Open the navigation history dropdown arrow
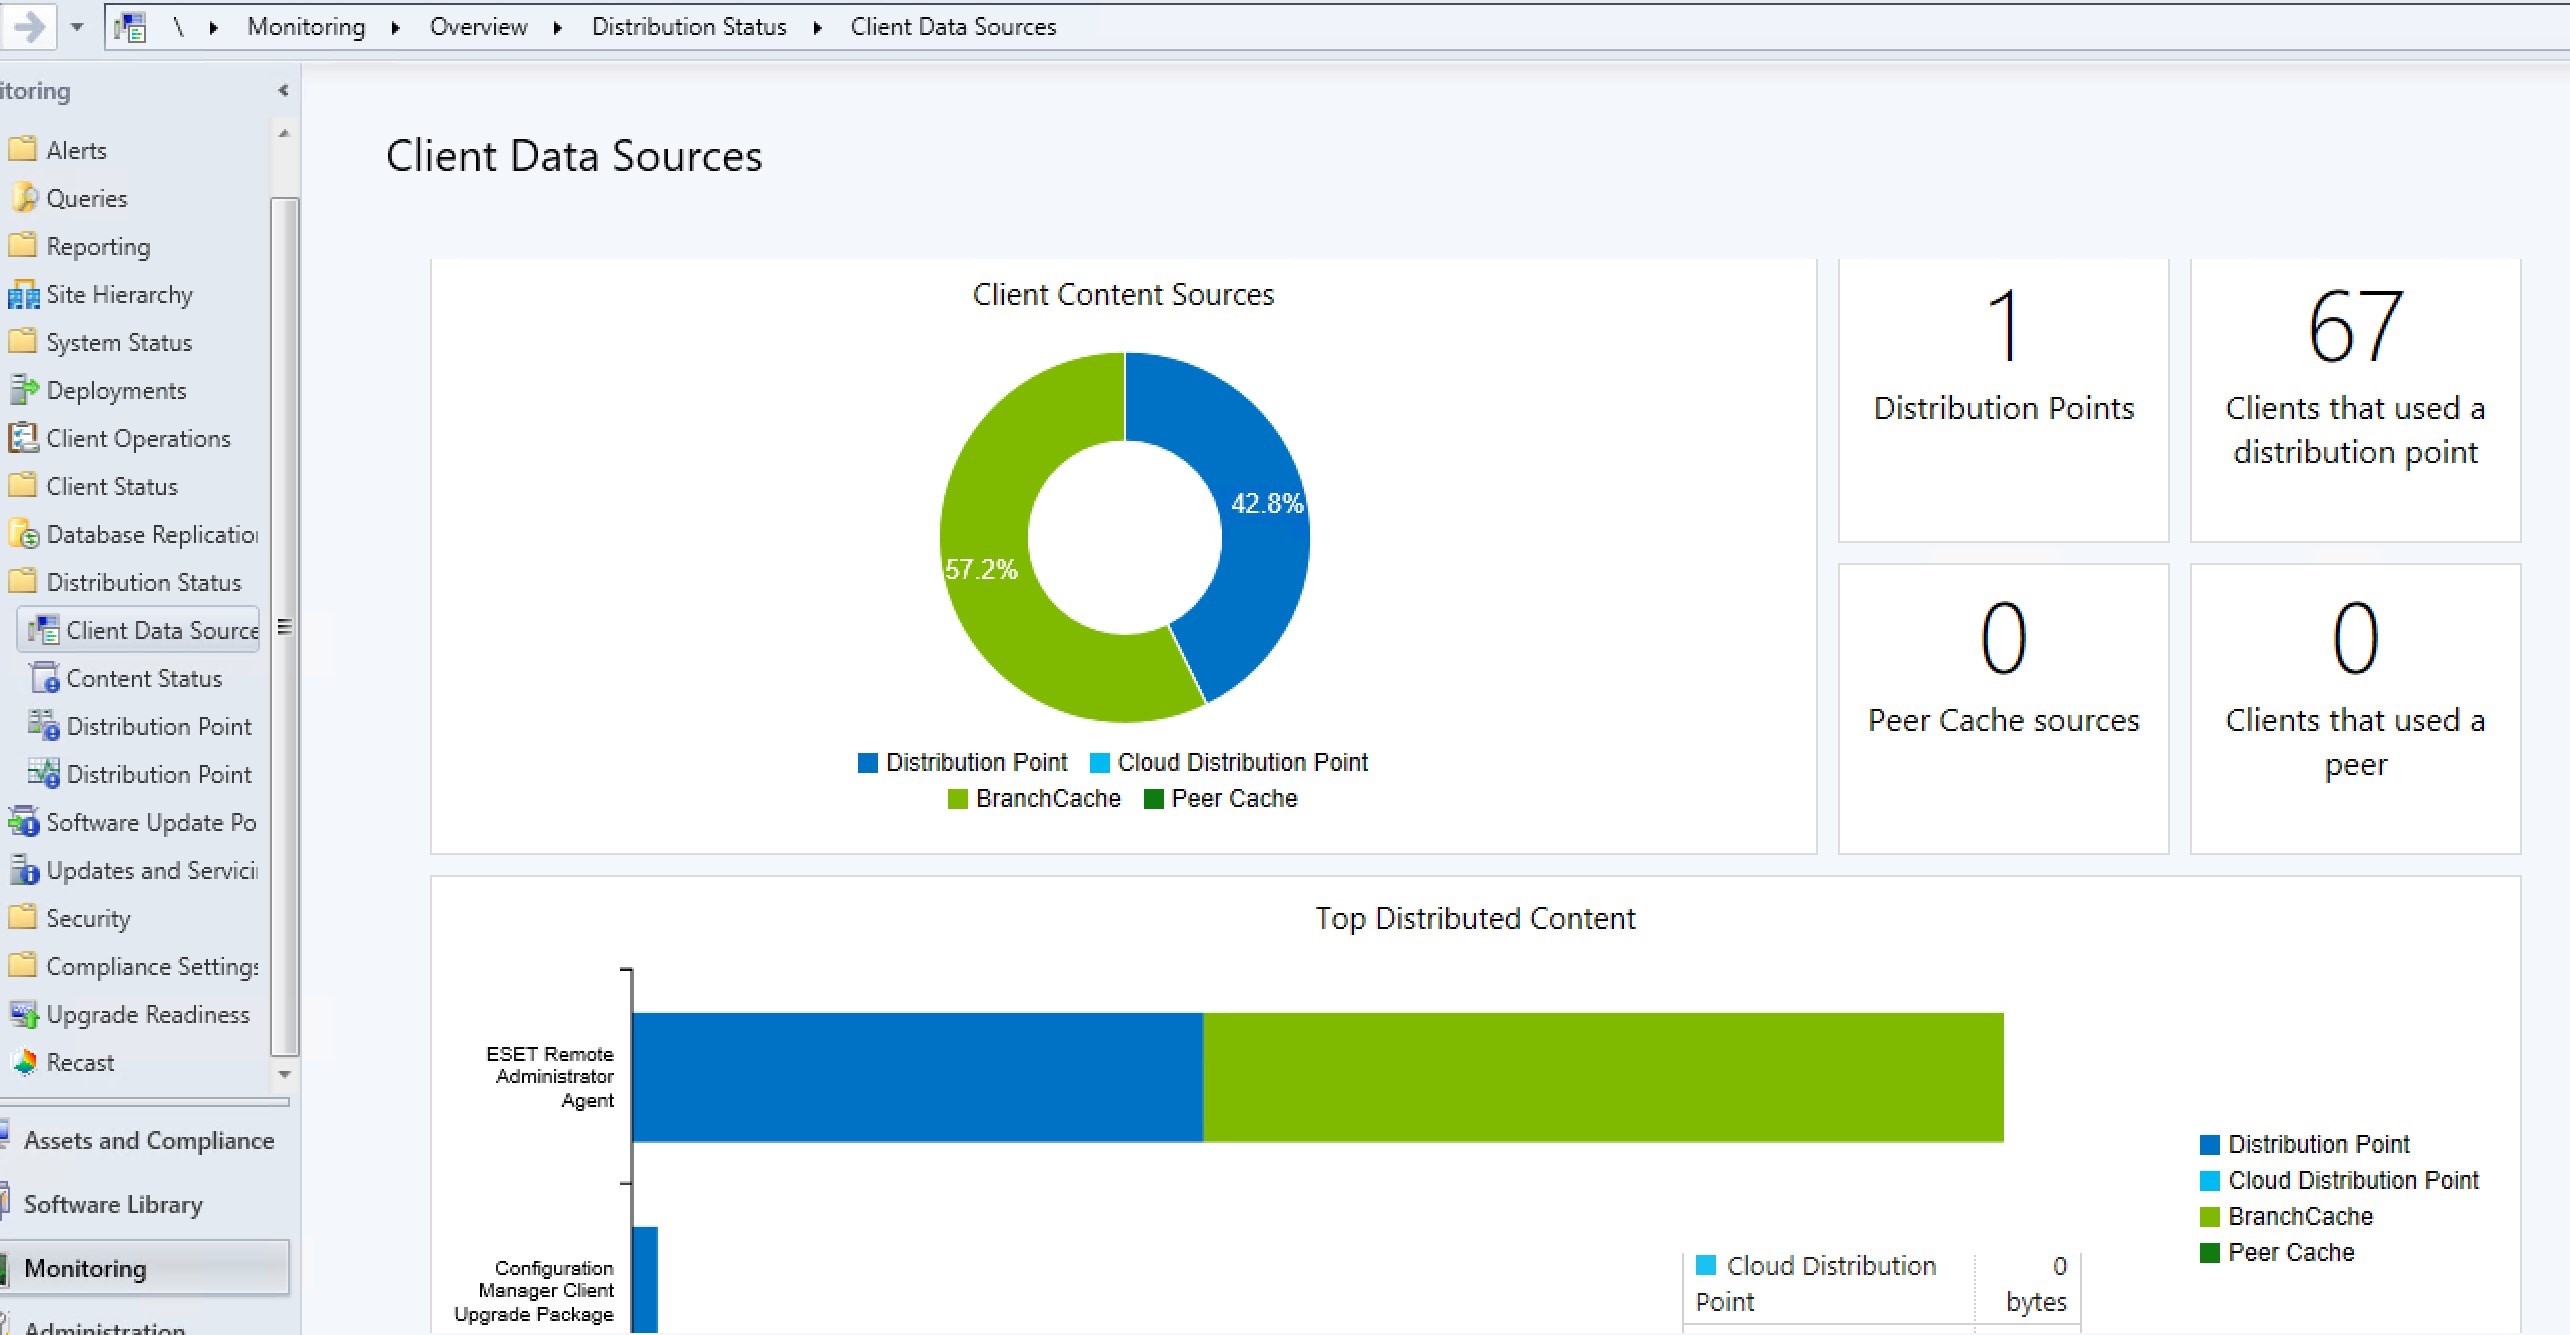The height and width of the screenshot is (1335, 2570). tap(77, 27)
